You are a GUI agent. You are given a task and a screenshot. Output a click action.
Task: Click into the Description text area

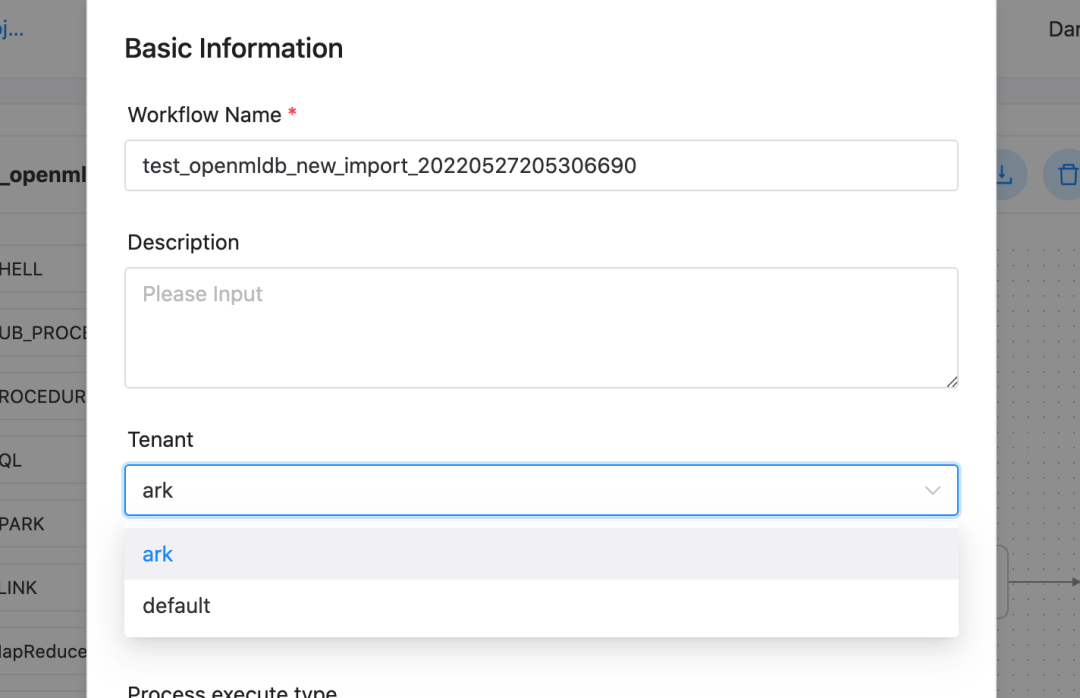click(x=541, y=328)
